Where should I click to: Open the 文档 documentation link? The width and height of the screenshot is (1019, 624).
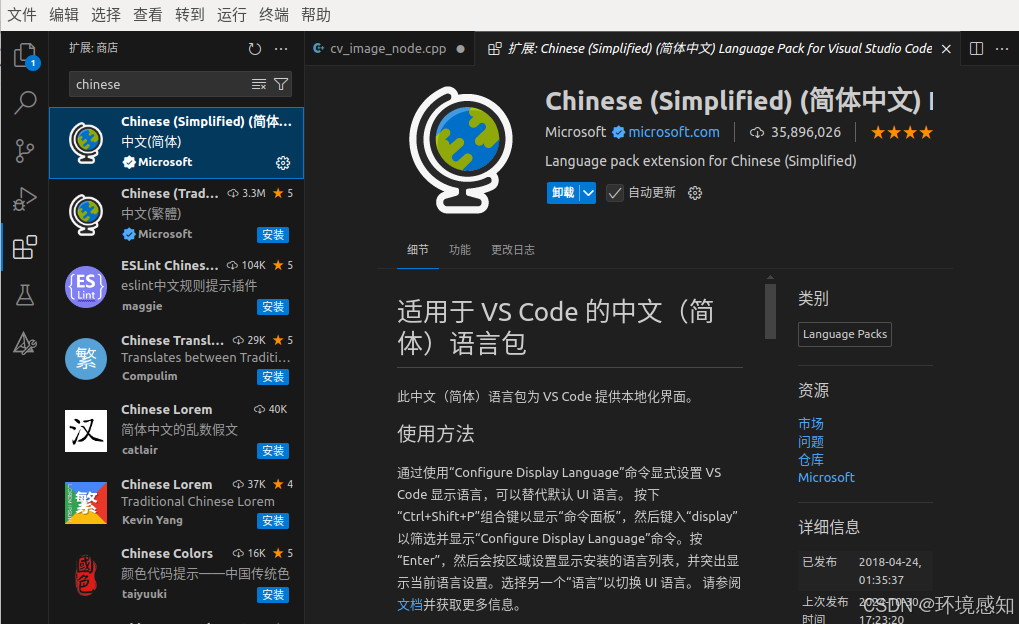click(410, 605)
